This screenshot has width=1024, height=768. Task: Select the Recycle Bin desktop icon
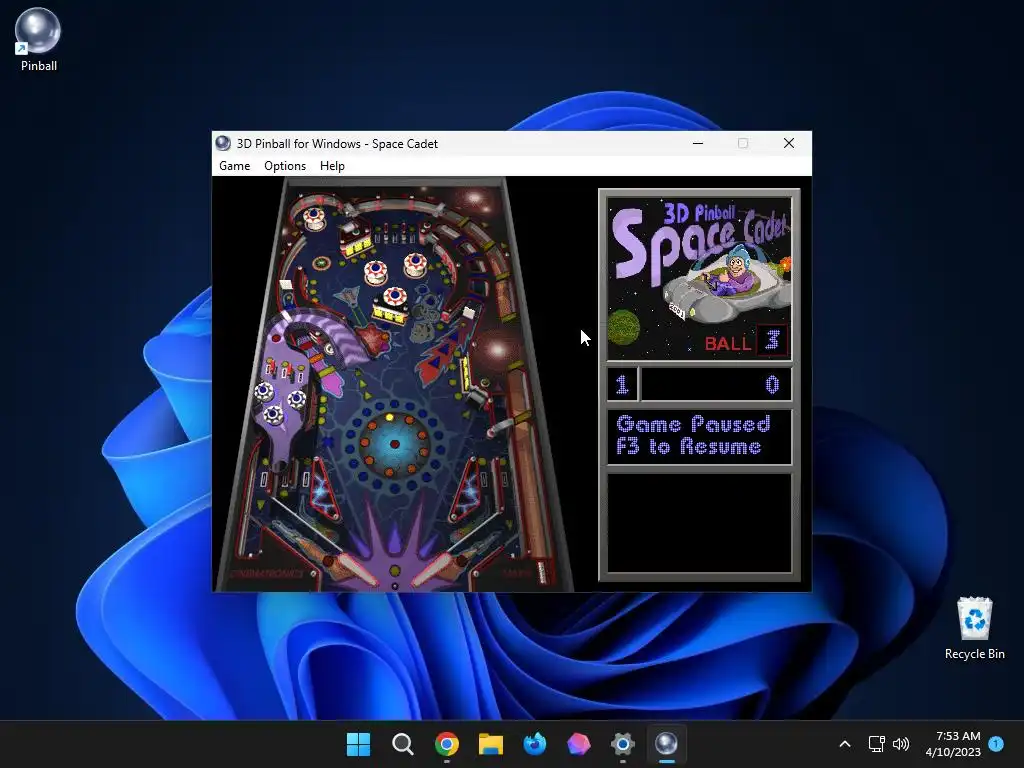pos(974,628)
